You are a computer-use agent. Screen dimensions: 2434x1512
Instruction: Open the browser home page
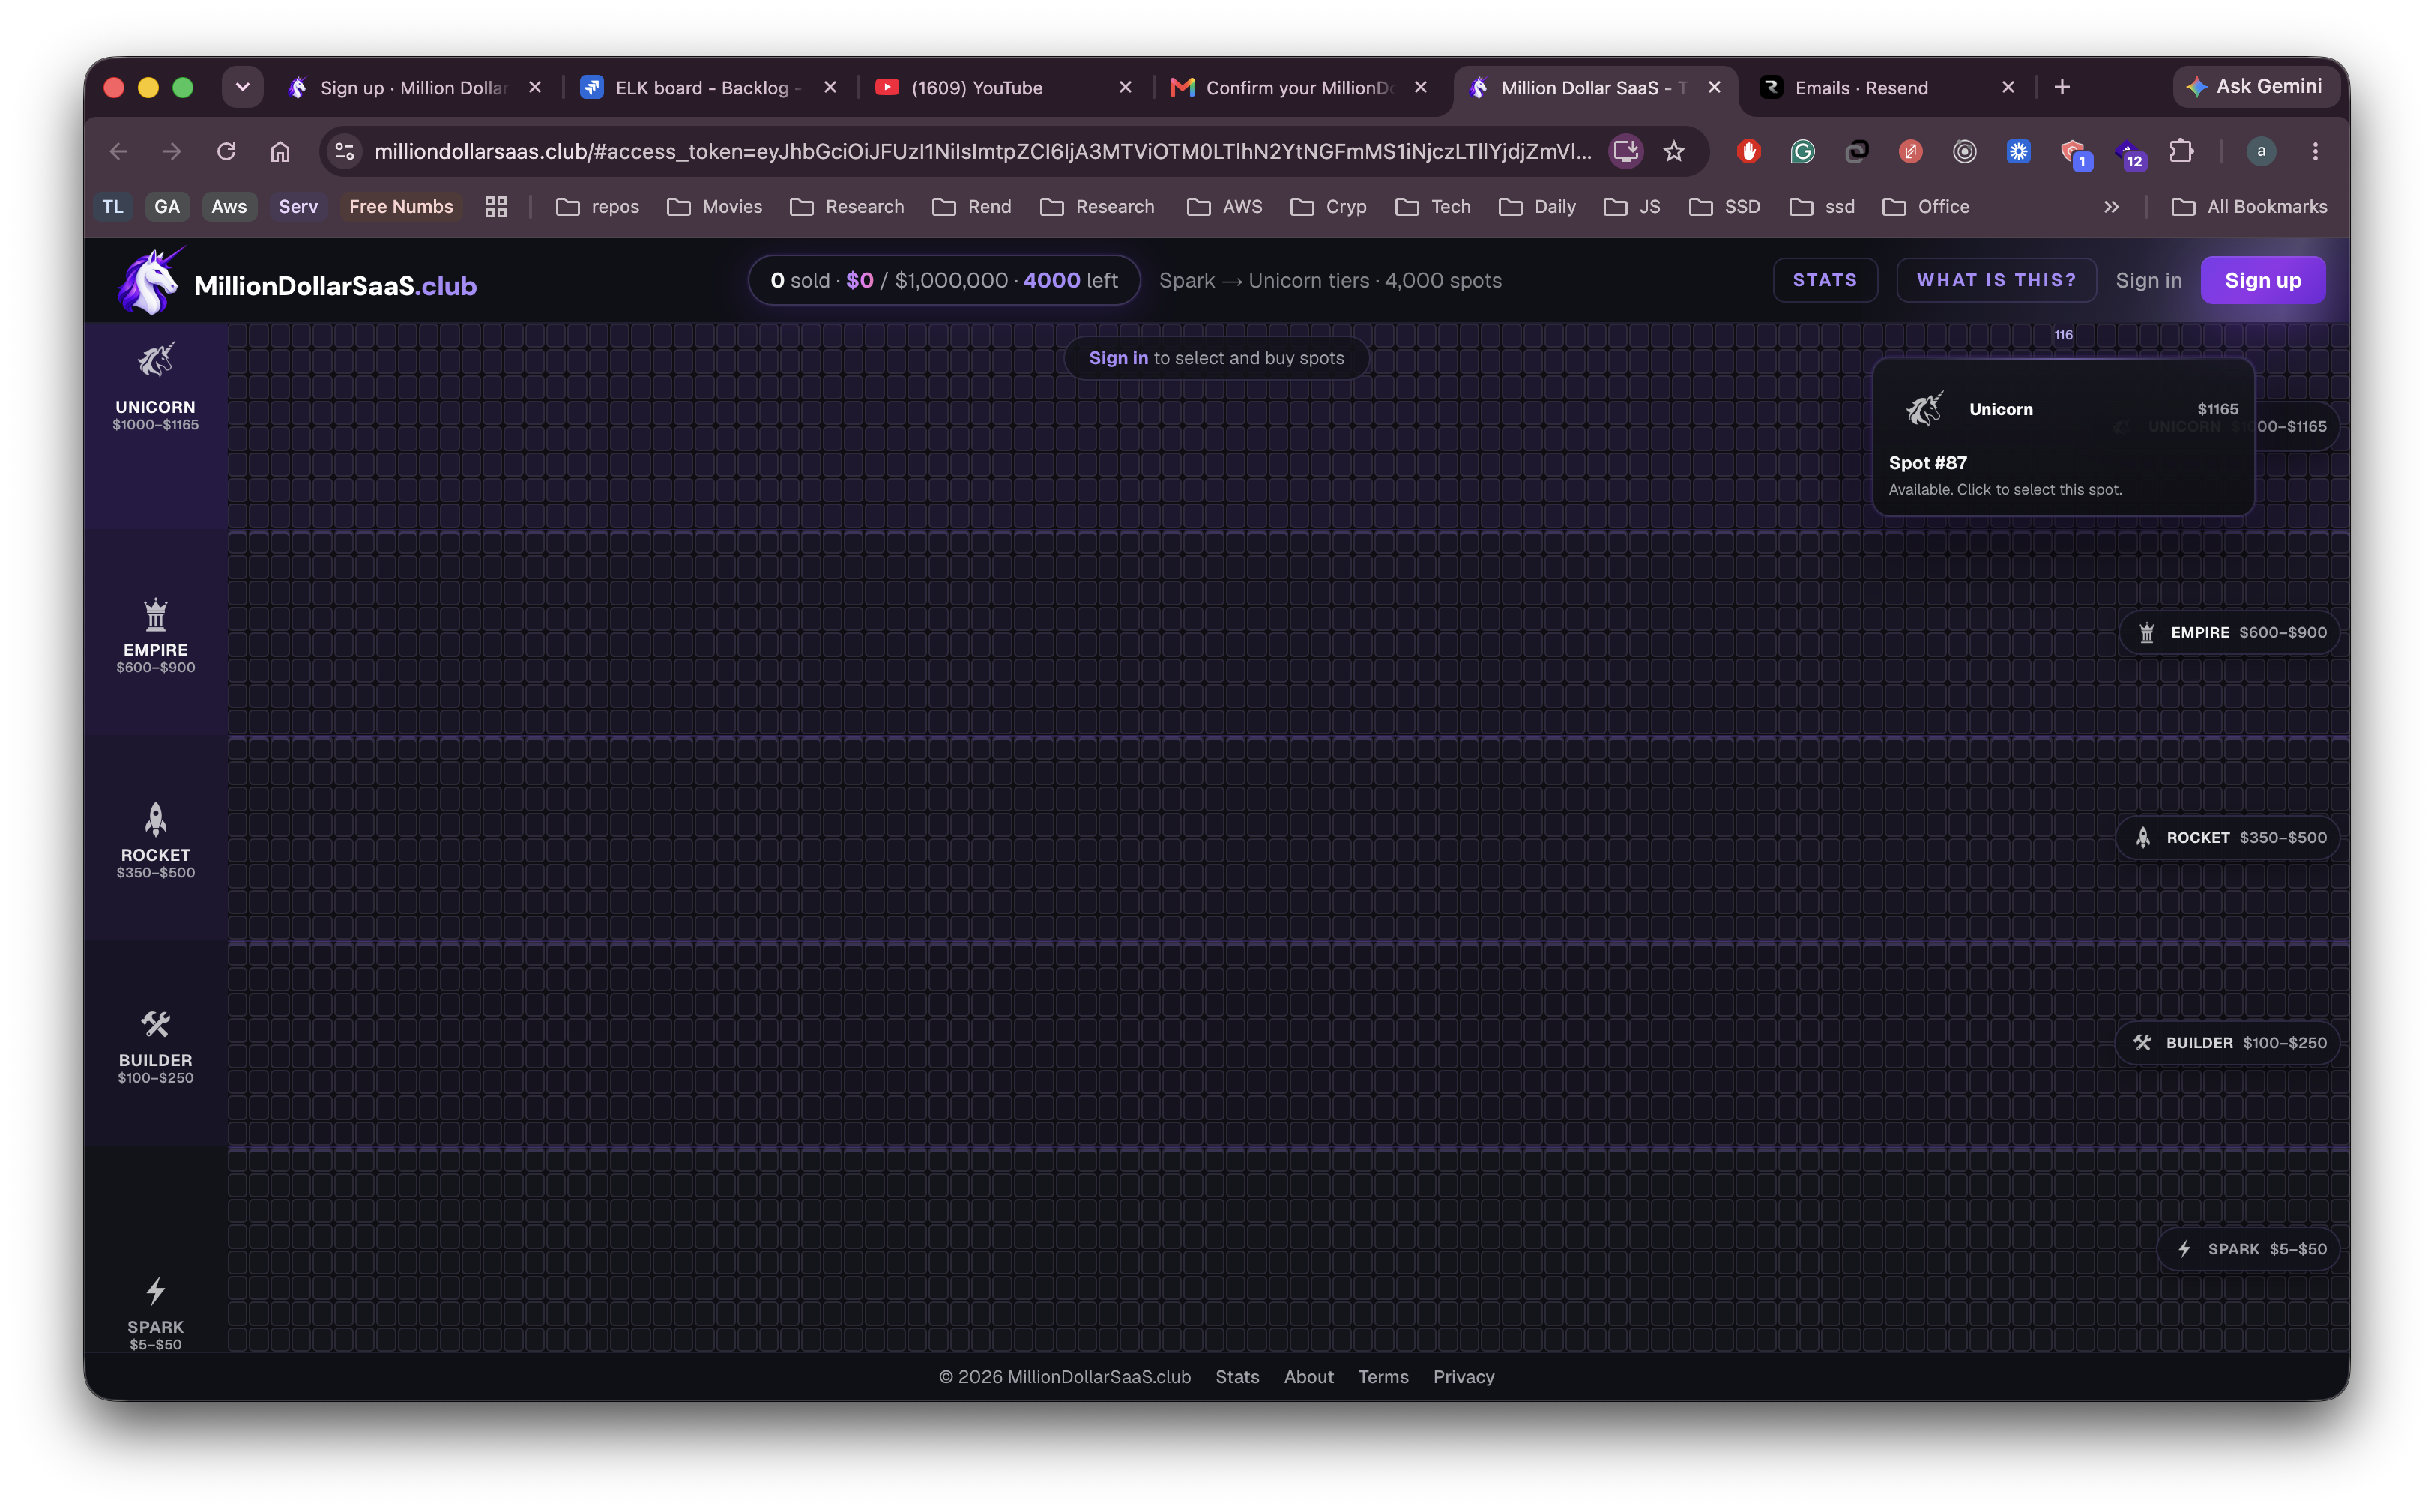[x=280, y=151]
